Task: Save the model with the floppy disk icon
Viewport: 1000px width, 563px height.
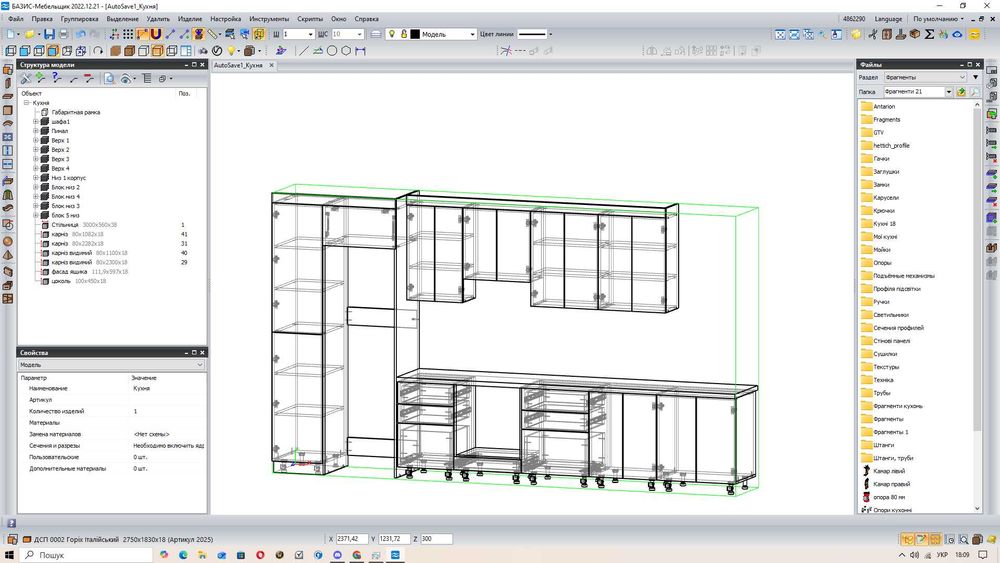Action: (x=49, y=34)
